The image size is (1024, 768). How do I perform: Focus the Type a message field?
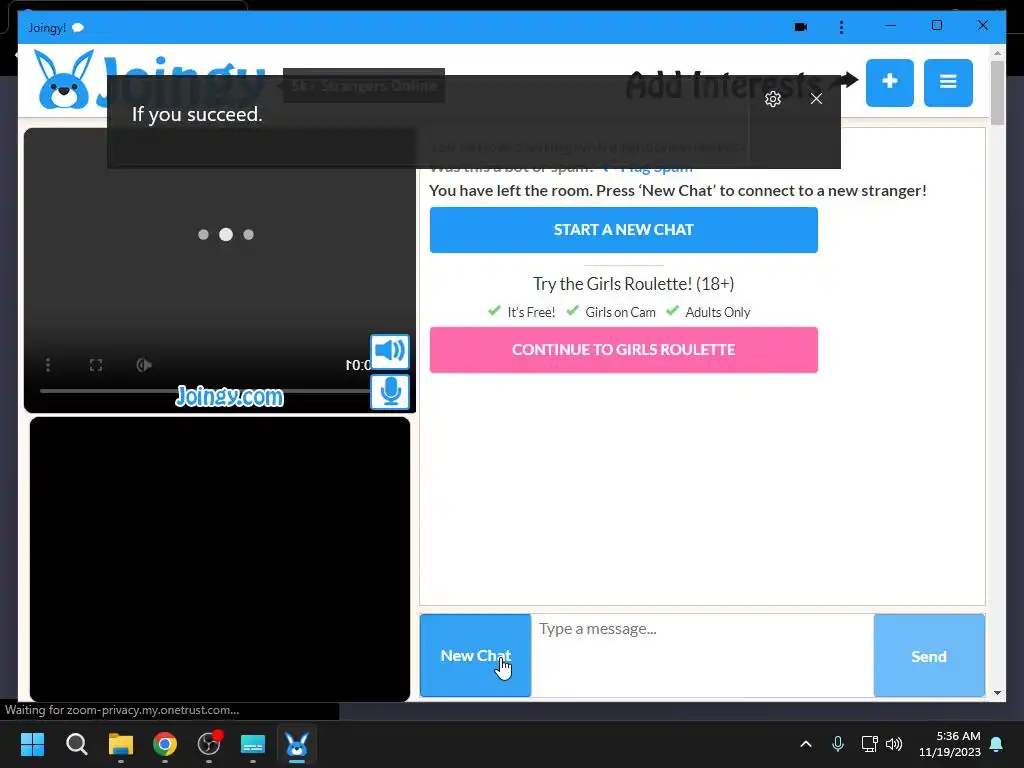click(x=702, y=655)
